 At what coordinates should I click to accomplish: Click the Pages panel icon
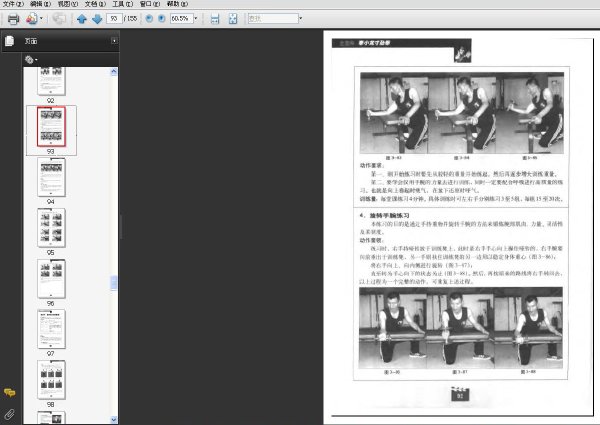tap(10, 41)
